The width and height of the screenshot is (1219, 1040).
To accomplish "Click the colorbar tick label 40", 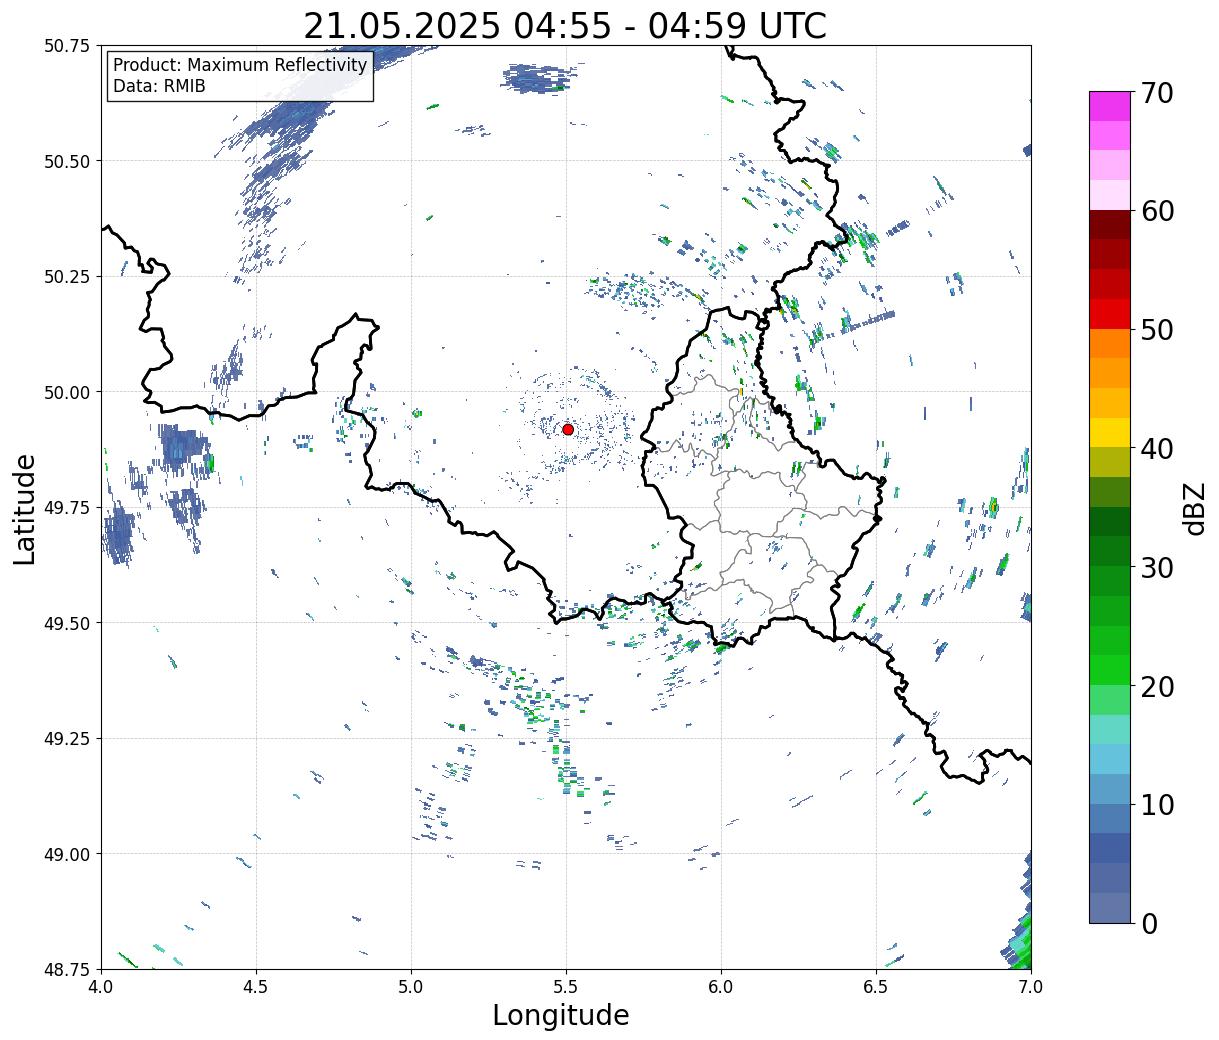I will coord(1157,449).
